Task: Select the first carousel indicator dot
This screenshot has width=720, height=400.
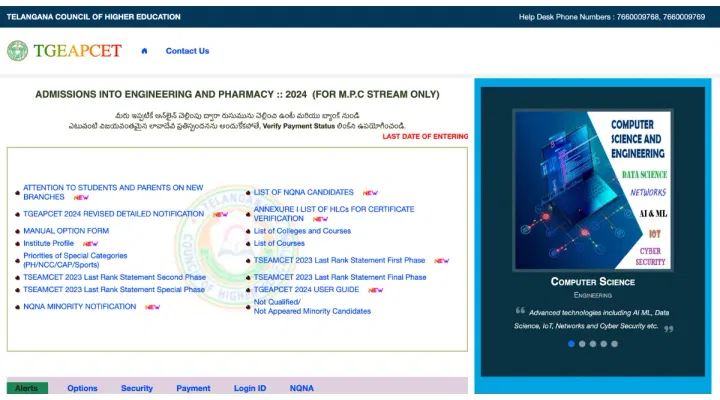Action: [x=571, y=343]
